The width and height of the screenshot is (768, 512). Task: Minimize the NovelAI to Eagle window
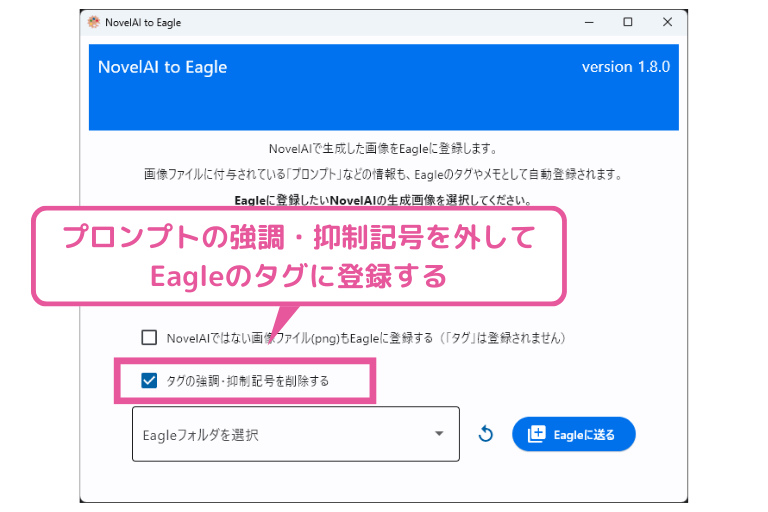pos(589,22)
